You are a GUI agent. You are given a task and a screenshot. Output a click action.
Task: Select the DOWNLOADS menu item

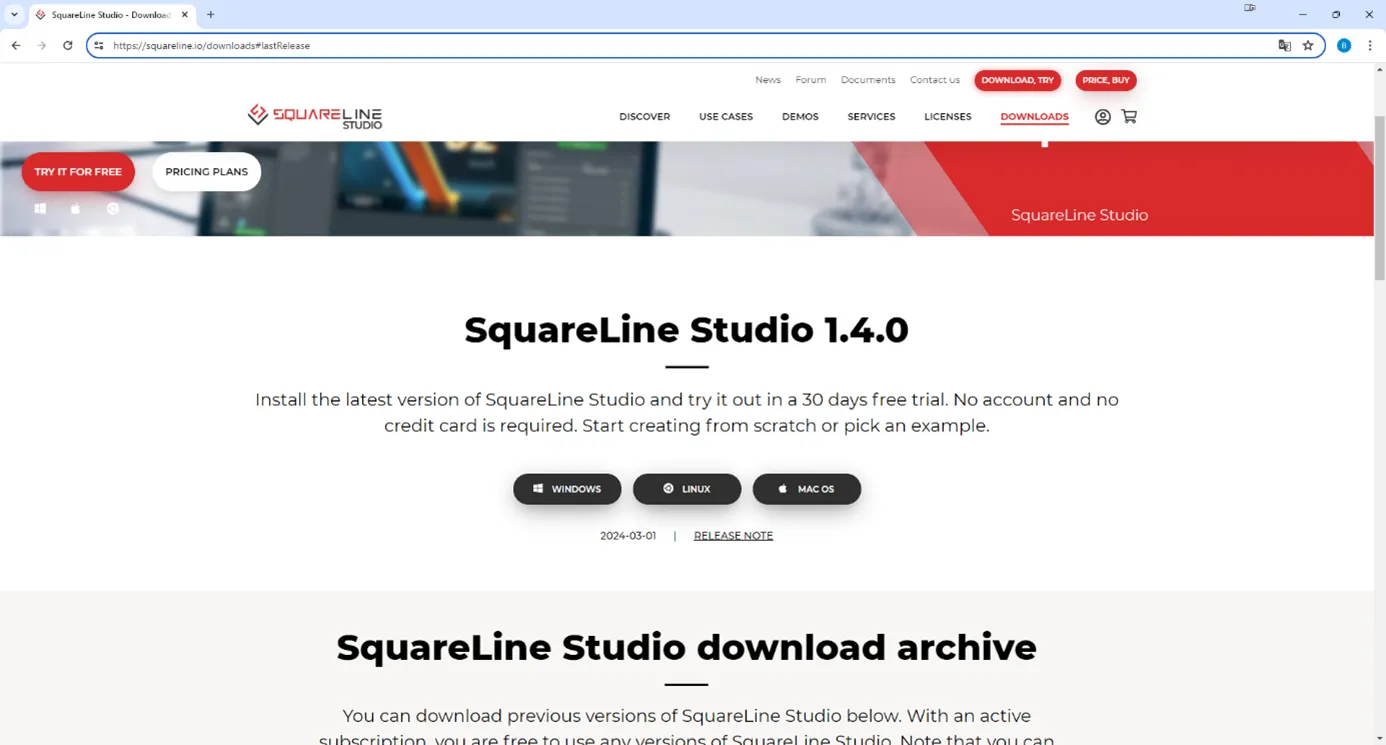point(1034,117)
